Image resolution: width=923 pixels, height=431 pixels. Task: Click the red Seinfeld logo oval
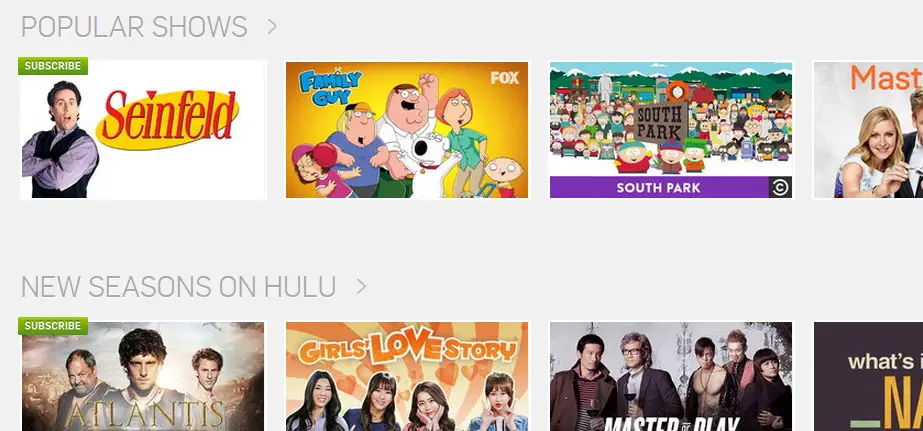(x=168, y=120)
